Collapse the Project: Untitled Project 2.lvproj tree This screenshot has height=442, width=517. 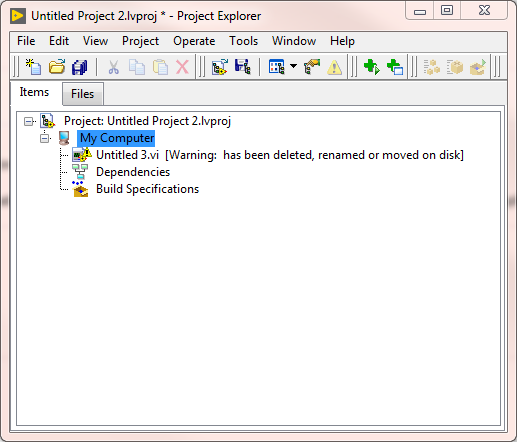(x=28, y=121)
